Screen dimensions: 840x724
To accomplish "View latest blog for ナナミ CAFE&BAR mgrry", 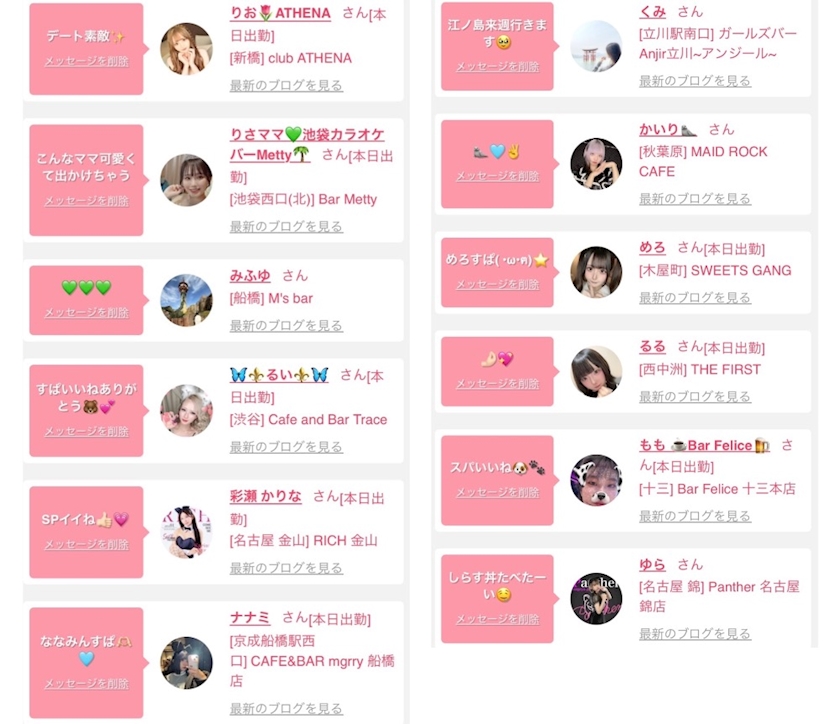I will tap(286, 708).
